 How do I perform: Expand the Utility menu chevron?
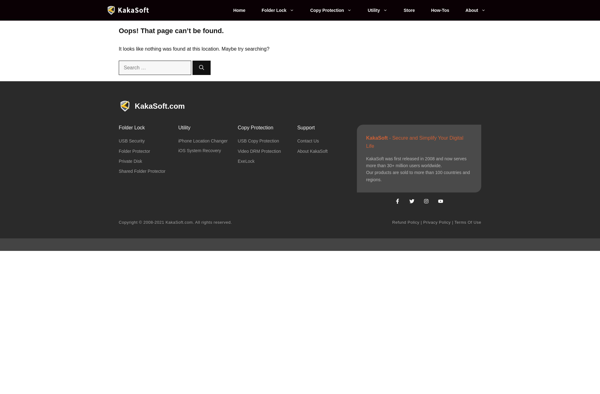(x=385, y=10)
